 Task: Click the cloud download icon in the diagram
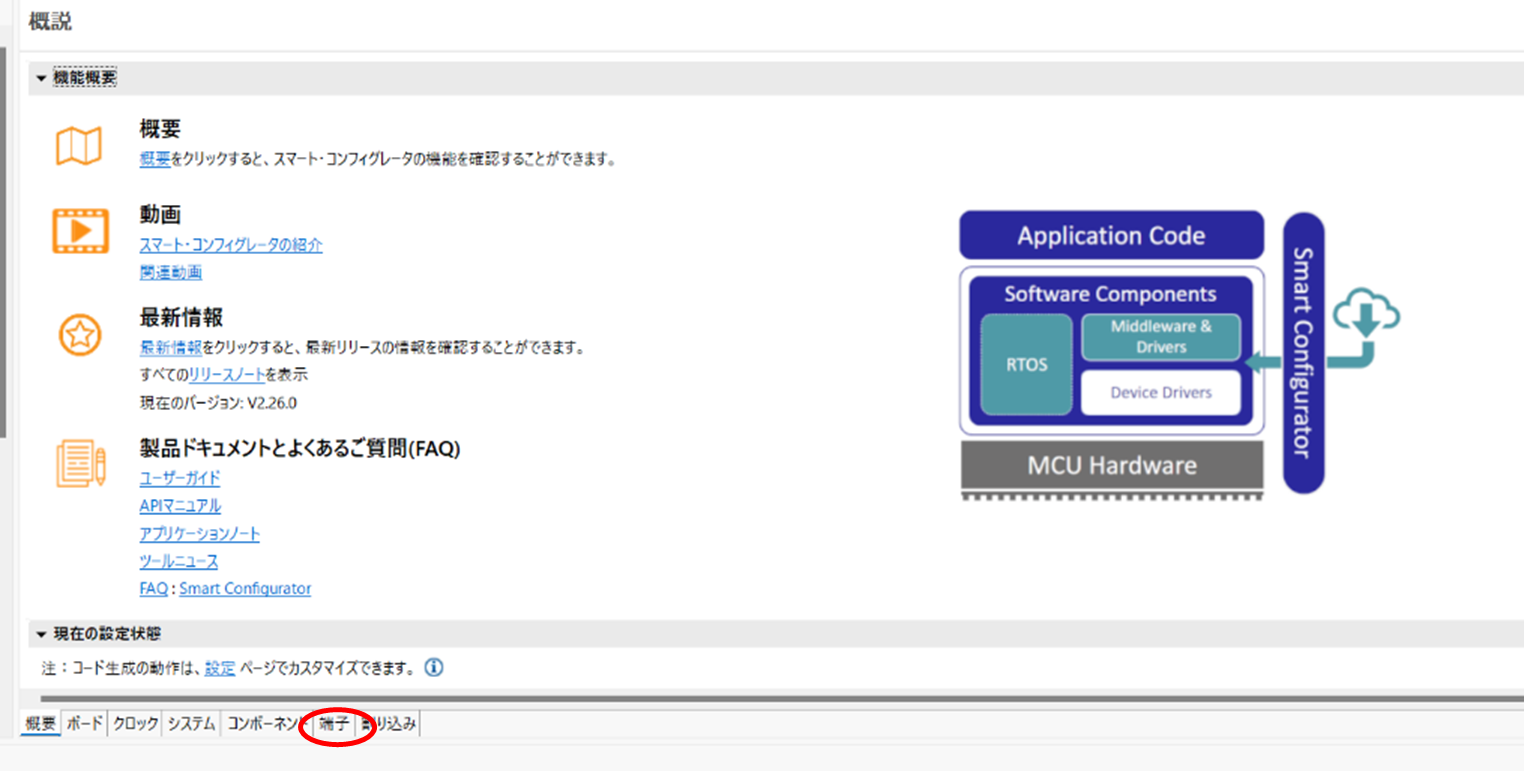pos(1366,312)
